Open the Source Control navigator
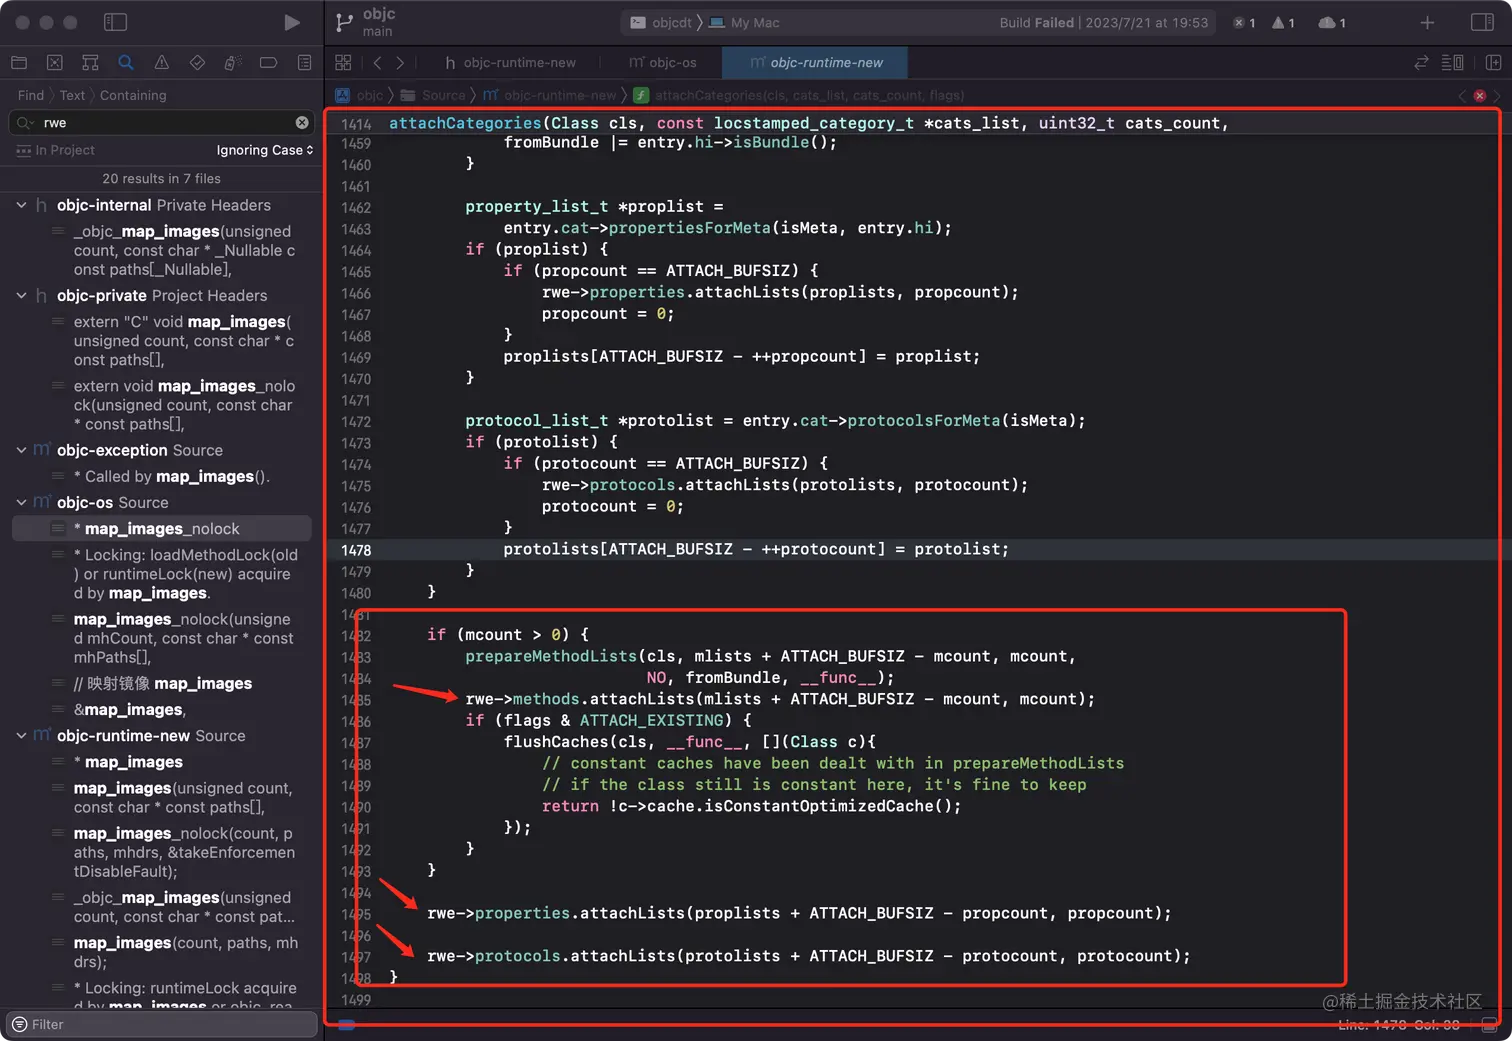Viewport: 1512px width, 1041px height. pyautogui.click(x=55, y=63)
